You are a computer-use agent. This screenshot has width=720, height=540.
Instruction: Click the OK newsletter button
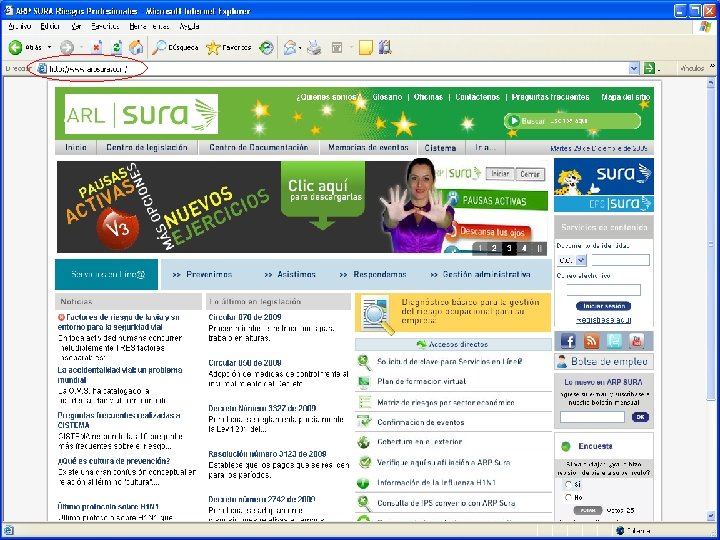pyautogui.click(x=640, y=417)
